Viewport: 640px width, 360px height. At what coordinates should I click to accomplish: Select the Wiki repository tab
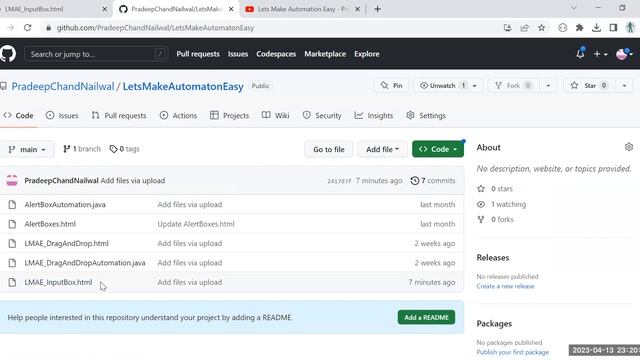(276, 116)
